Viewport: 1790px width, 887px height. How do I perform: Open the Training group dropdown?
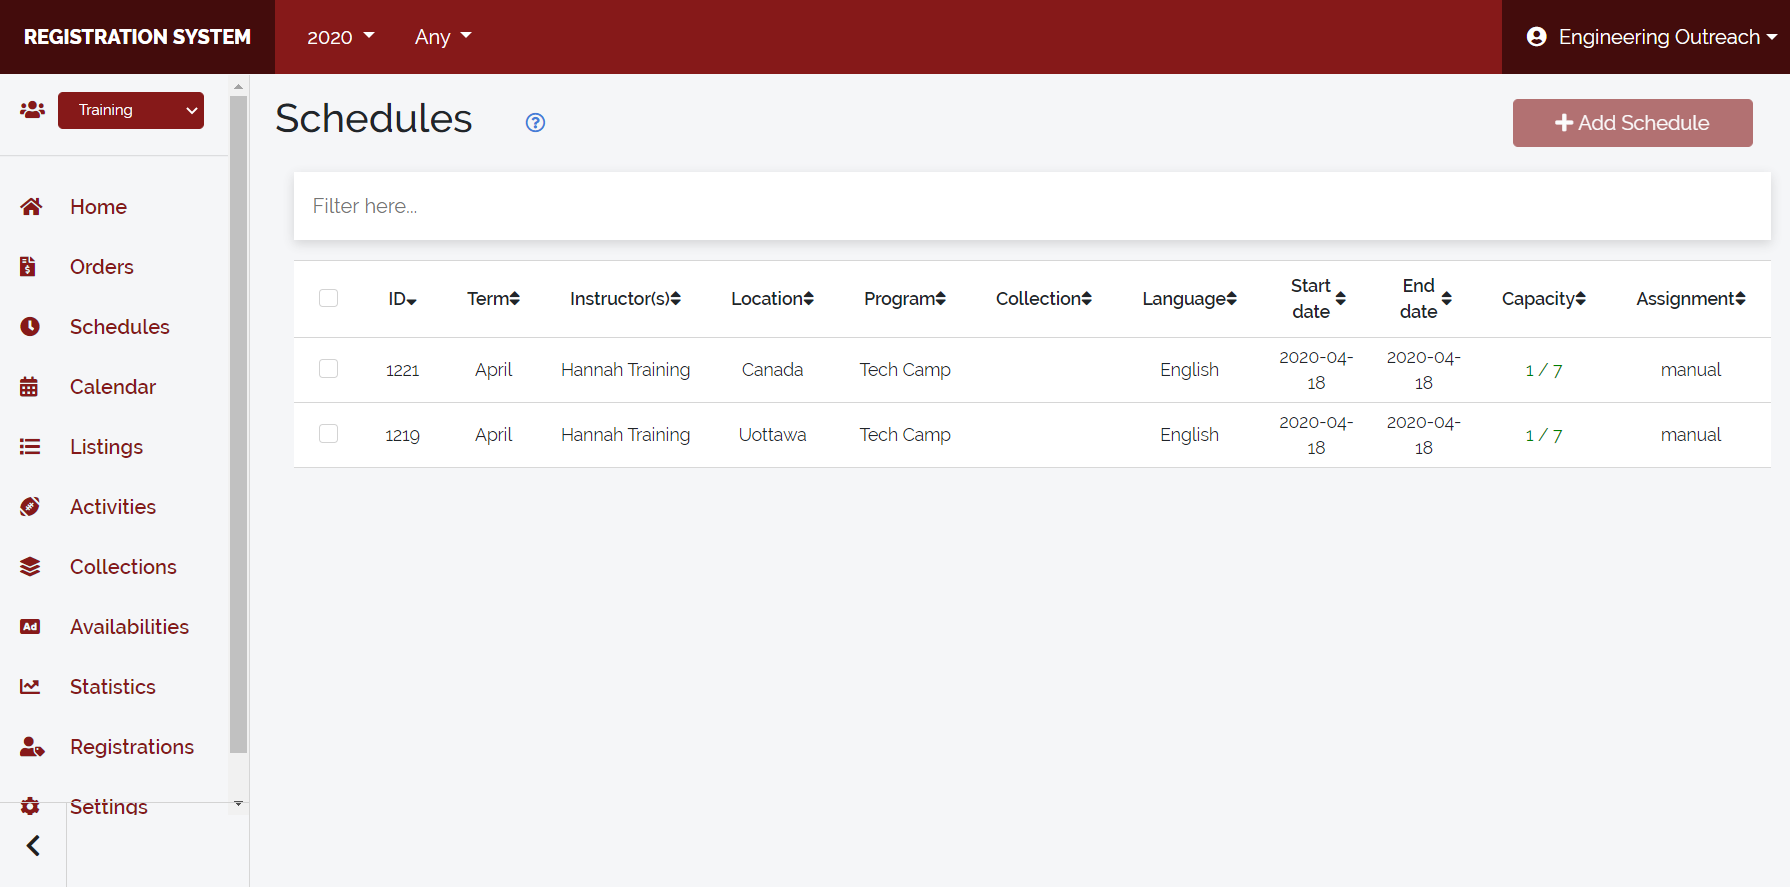tap(131, 110)
